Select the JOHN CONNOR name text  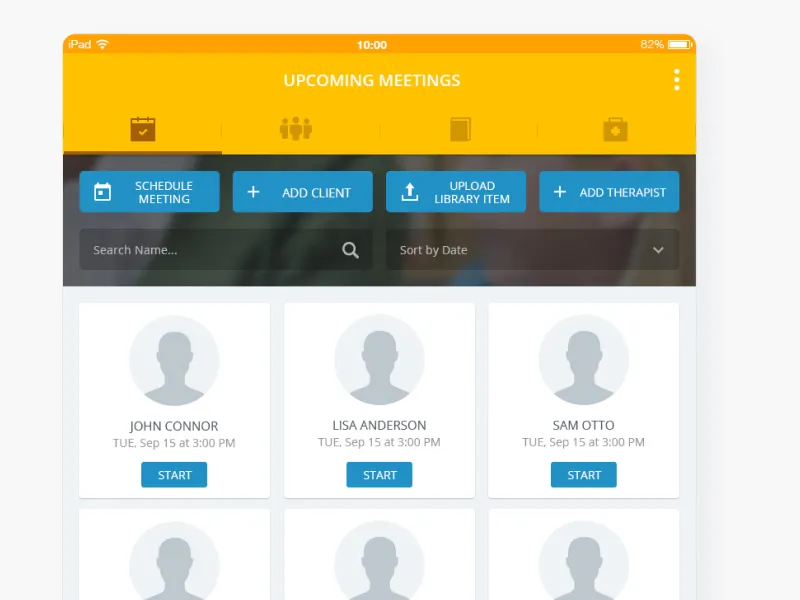(174, 426)
